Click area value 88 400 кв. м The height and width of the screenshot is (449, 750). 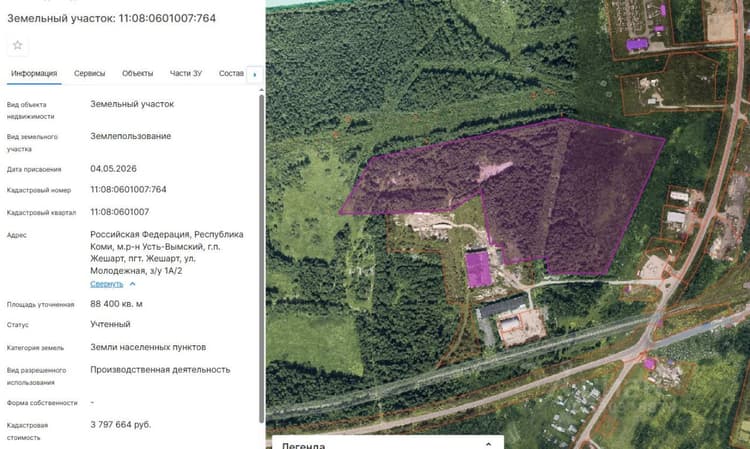[116, 304]
